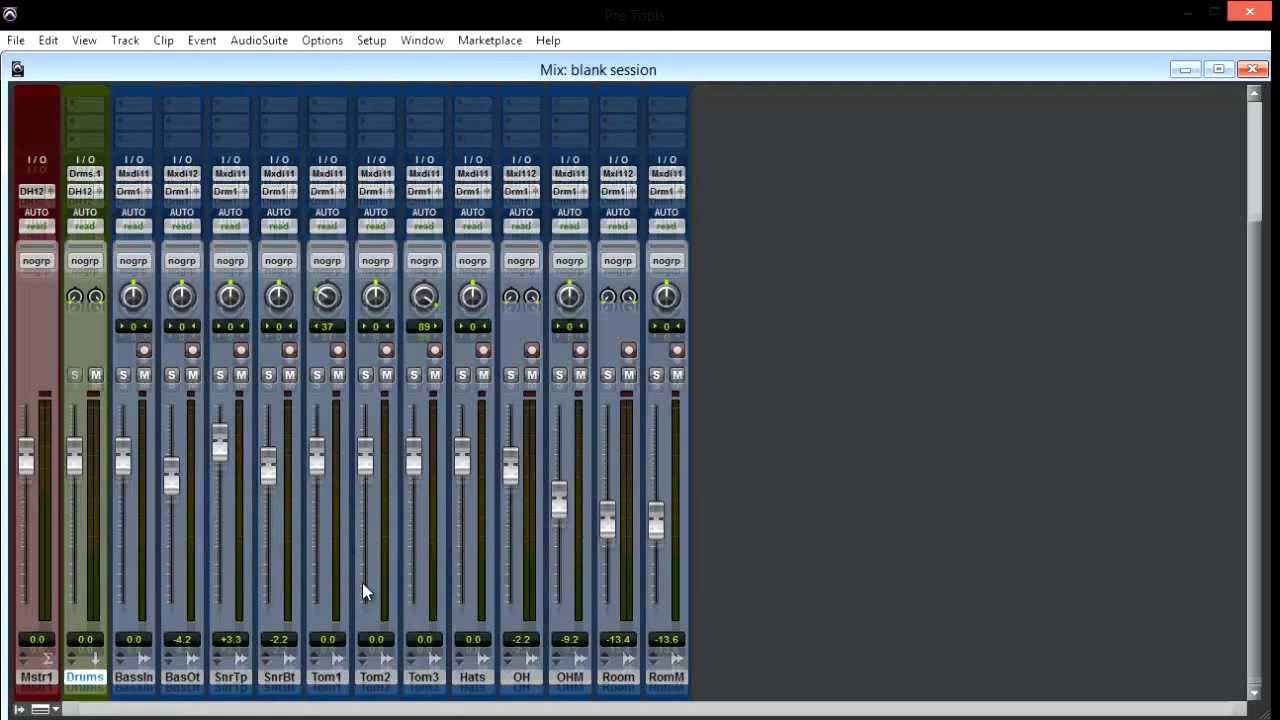1280x720 pixels.
Task: Click the OHM volume fader
Action: click(x=559, y=501)
